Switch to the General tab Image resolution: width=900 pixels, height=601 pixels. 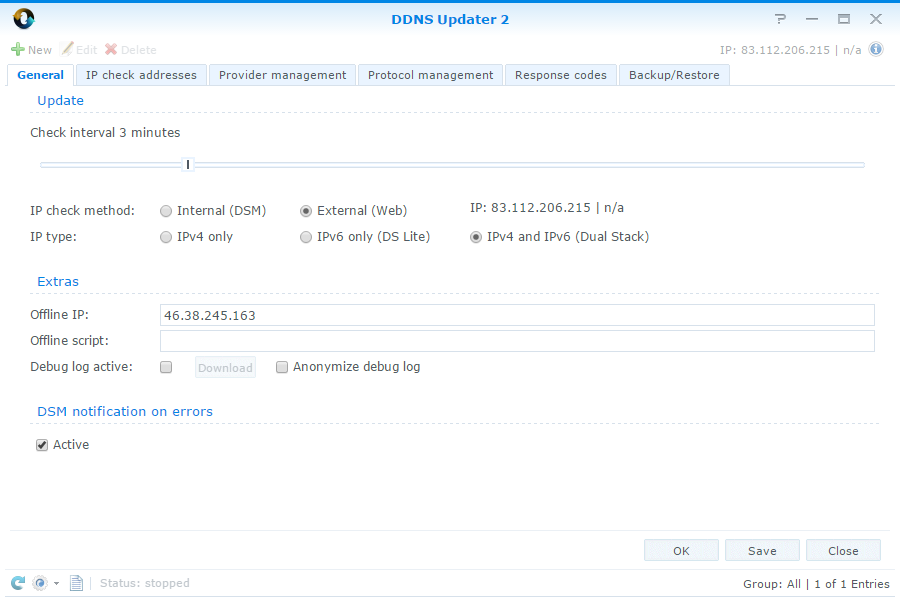(40, 75)
